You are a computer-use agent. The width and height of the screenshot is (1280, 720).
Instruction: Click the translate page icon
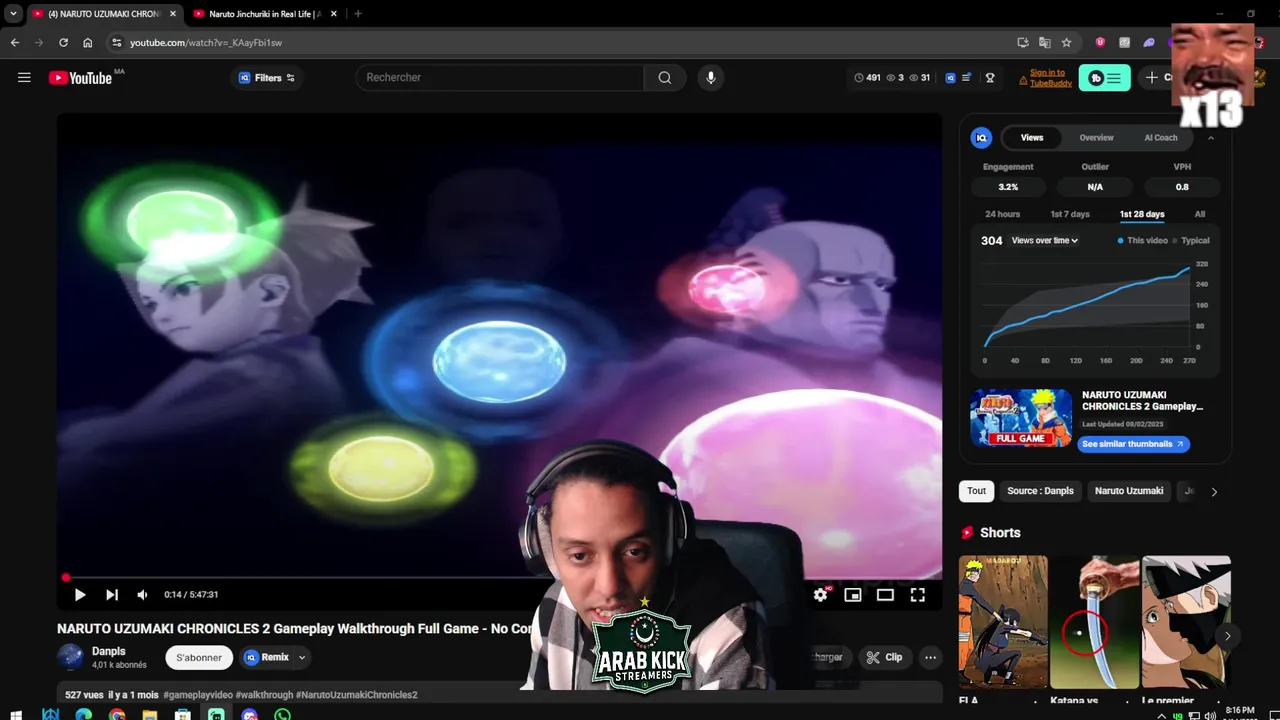coord(1044,42)
